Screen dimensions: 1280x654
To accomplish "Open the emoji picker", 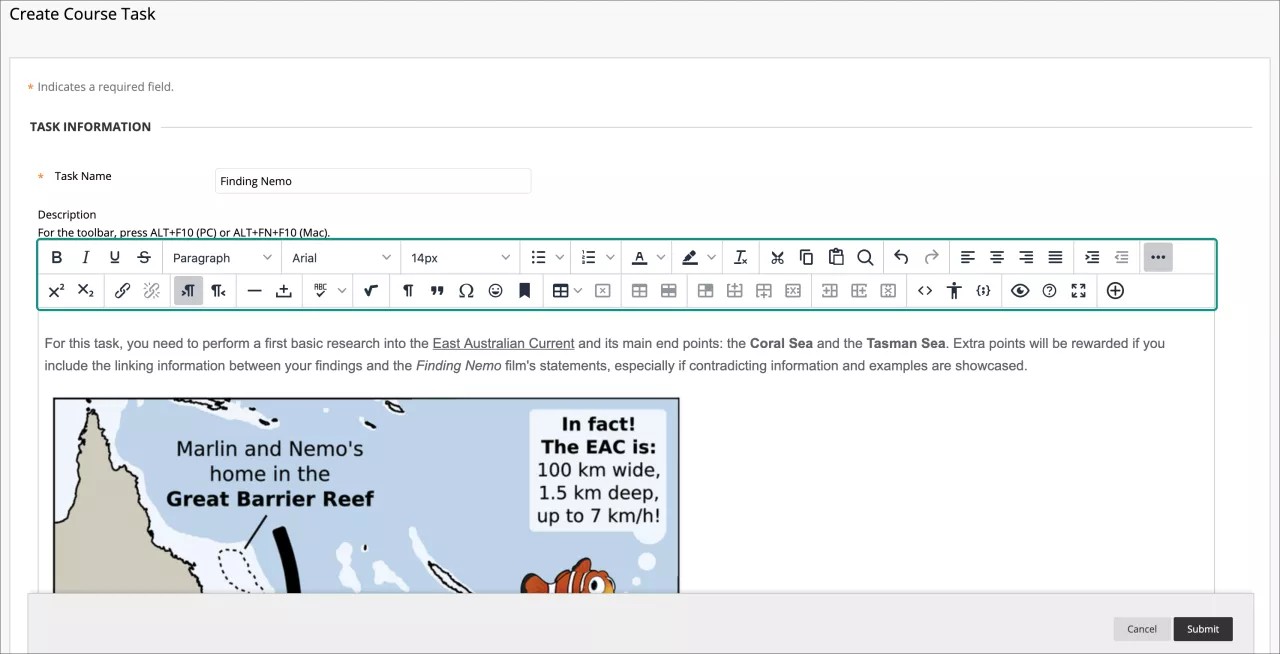I will [x=495, y=290].
